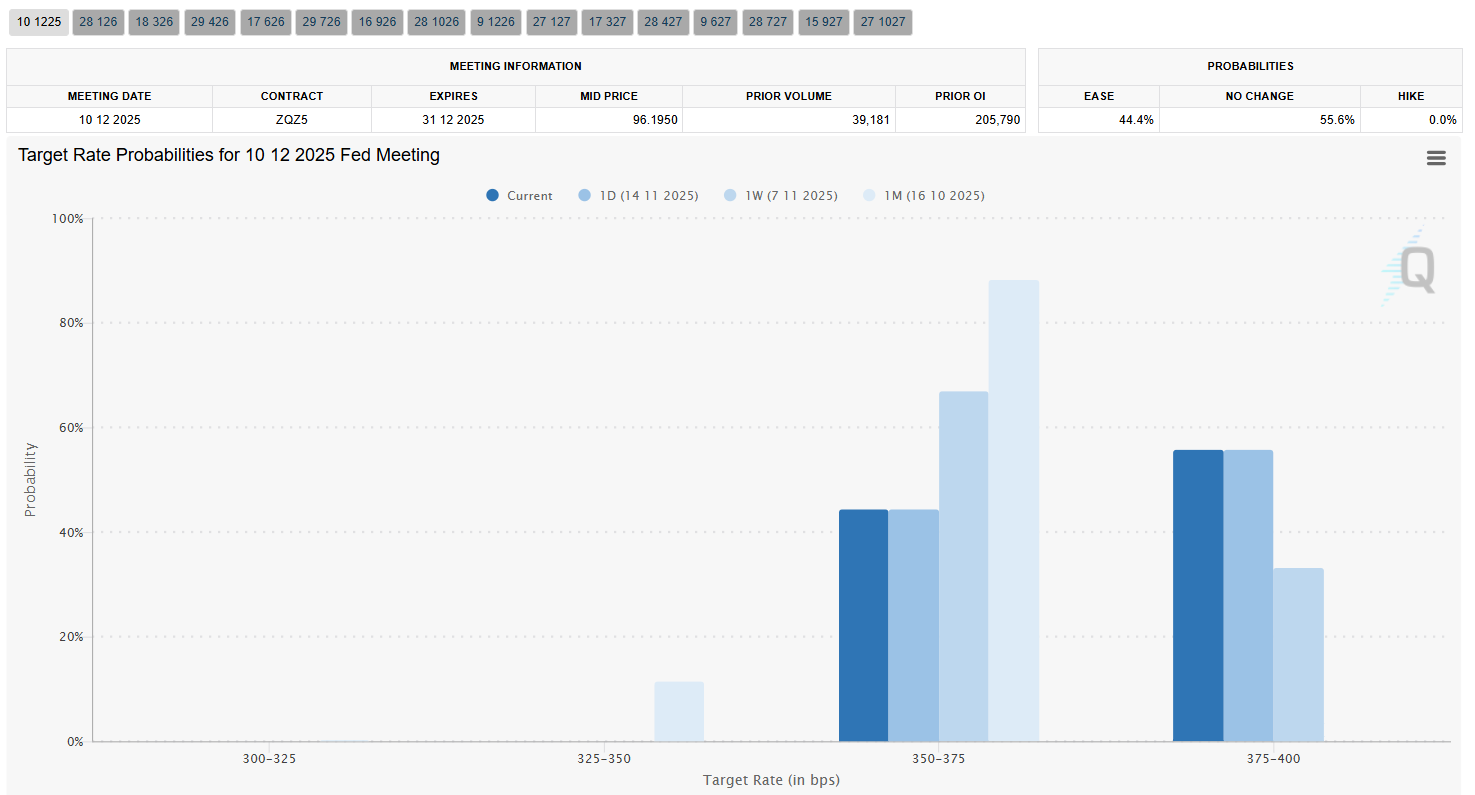
Task: Click the Current bar at 350-375
Action: point(863,626)
